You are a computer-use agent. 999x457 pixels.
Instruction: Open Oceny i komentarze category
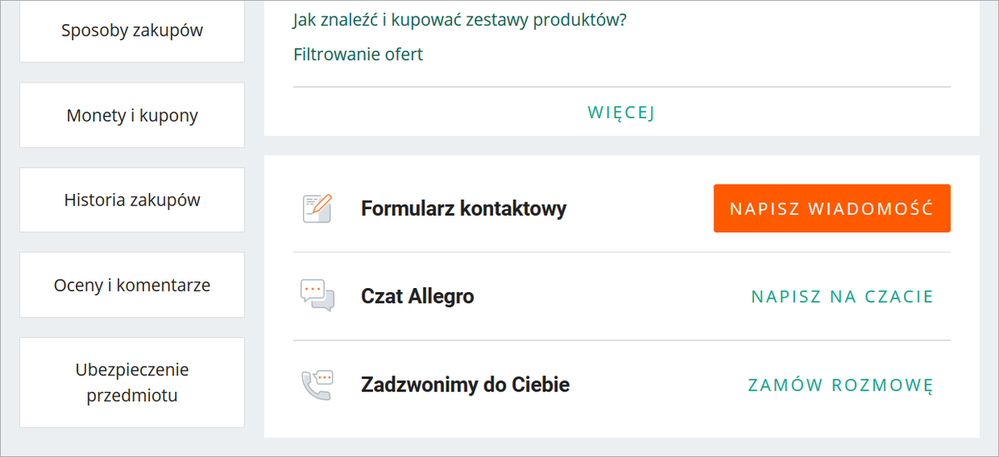coord(132,285)
